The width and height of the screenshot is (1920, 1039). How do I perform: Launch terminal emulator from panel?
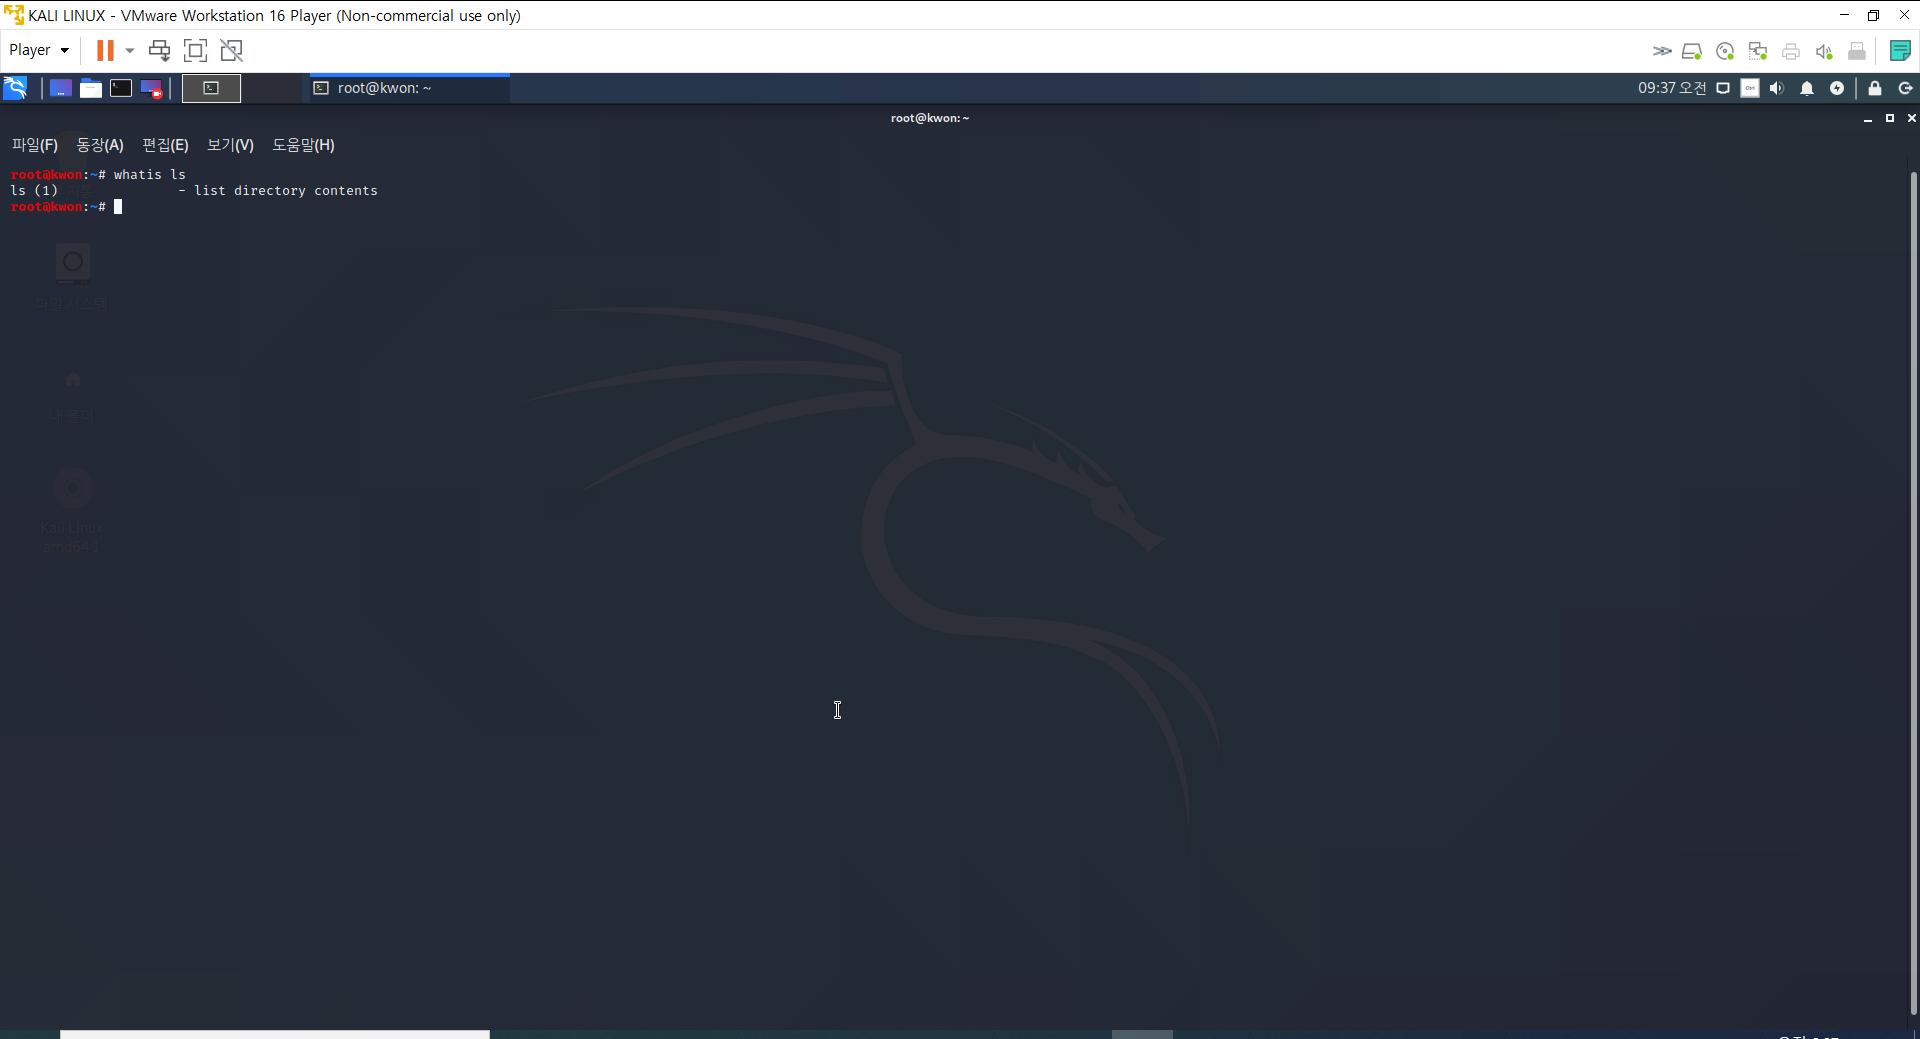click(x=121, y=88)
